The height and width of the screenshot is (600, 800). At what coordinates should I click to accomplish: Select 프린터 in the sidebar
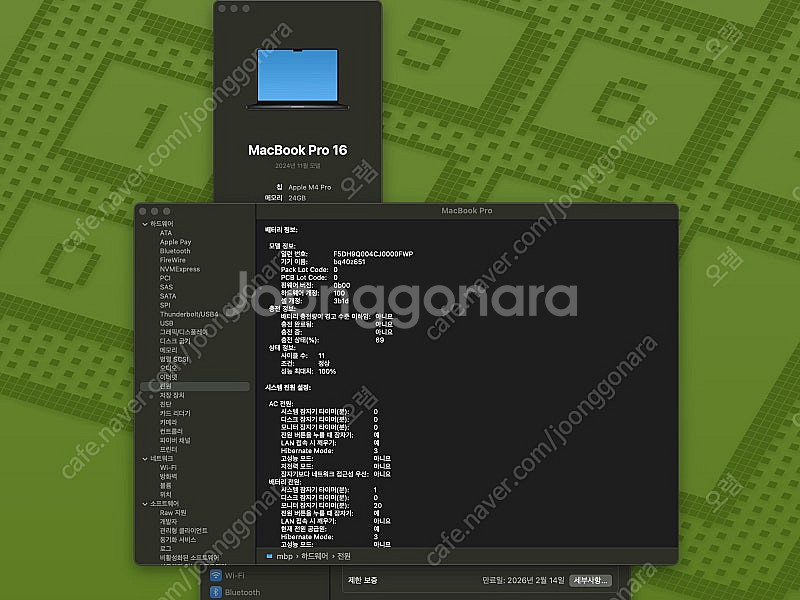168,449
